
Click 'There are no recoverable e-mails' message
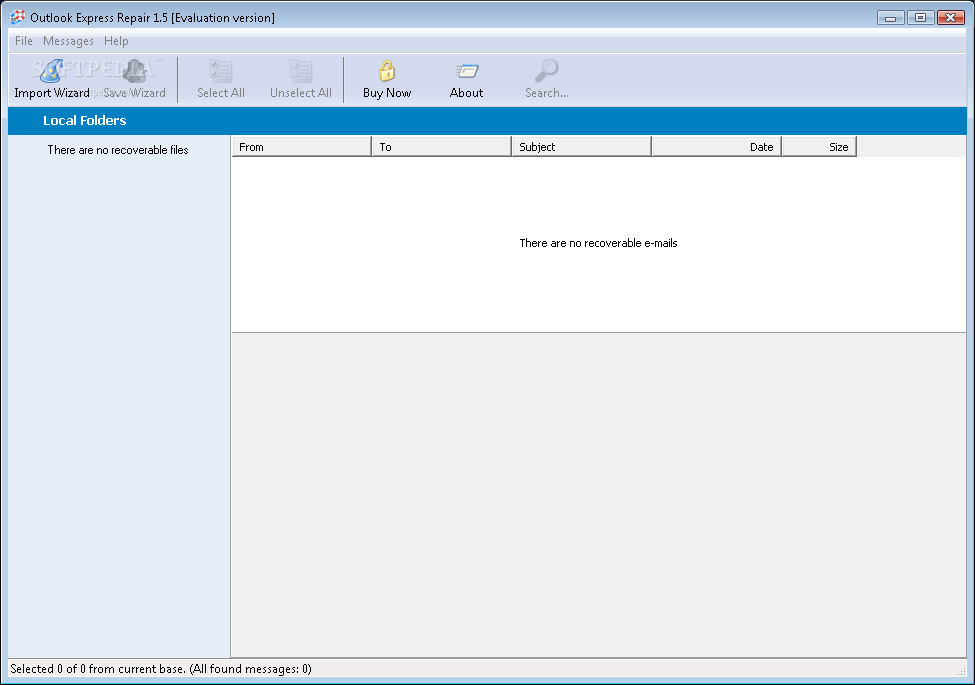point(598,243)
